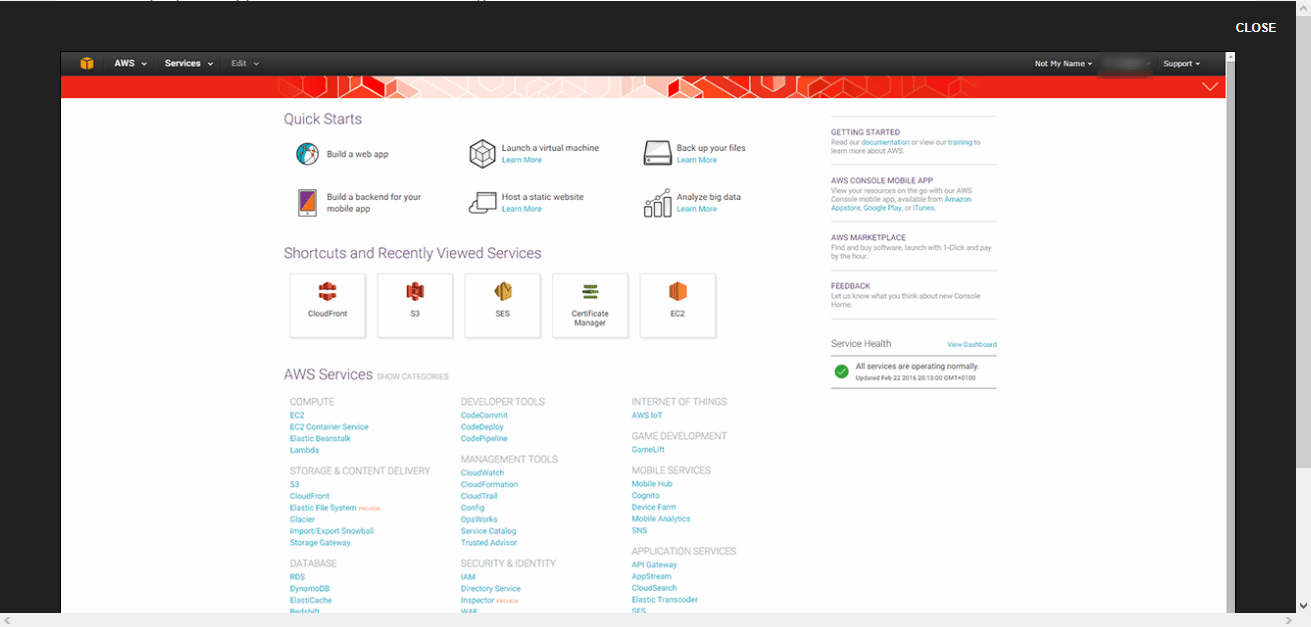Click the horizontal scrollbar right arrow
Screen dimensions: 1311x627
[x=1291, y=620]
